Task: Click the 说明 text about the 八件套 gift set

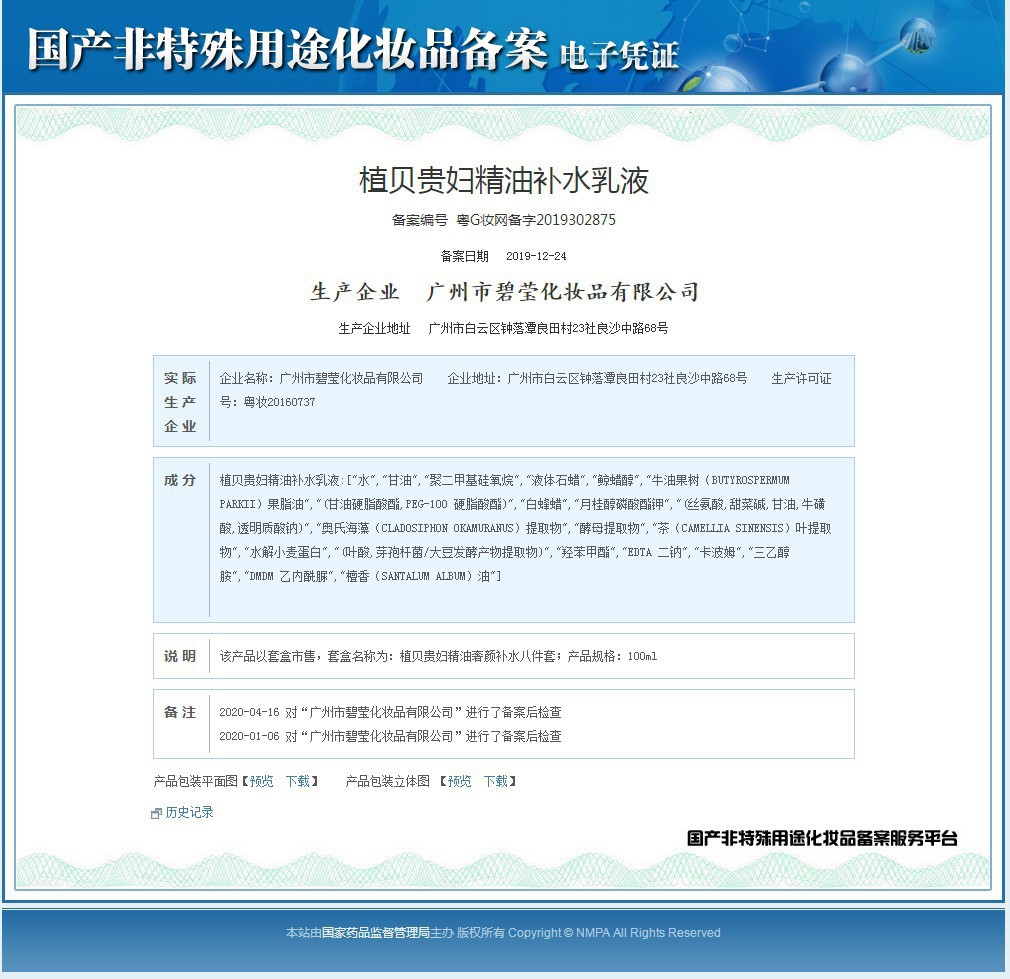Action: click(438, 656)
